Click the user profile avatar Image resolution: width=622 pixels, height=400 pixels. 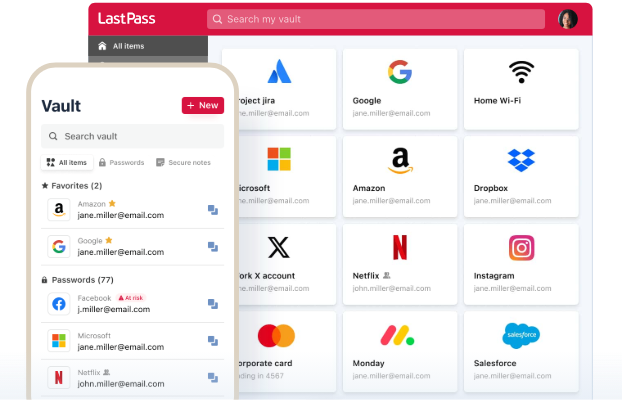click(567, 19)
